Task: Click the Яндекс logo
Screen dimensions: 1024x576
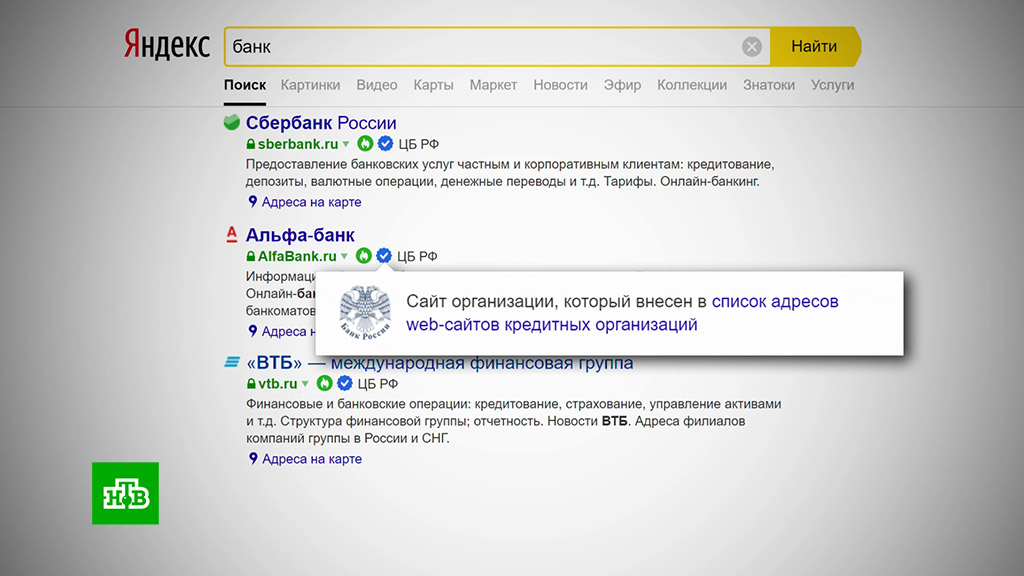Action: point(166,46)
